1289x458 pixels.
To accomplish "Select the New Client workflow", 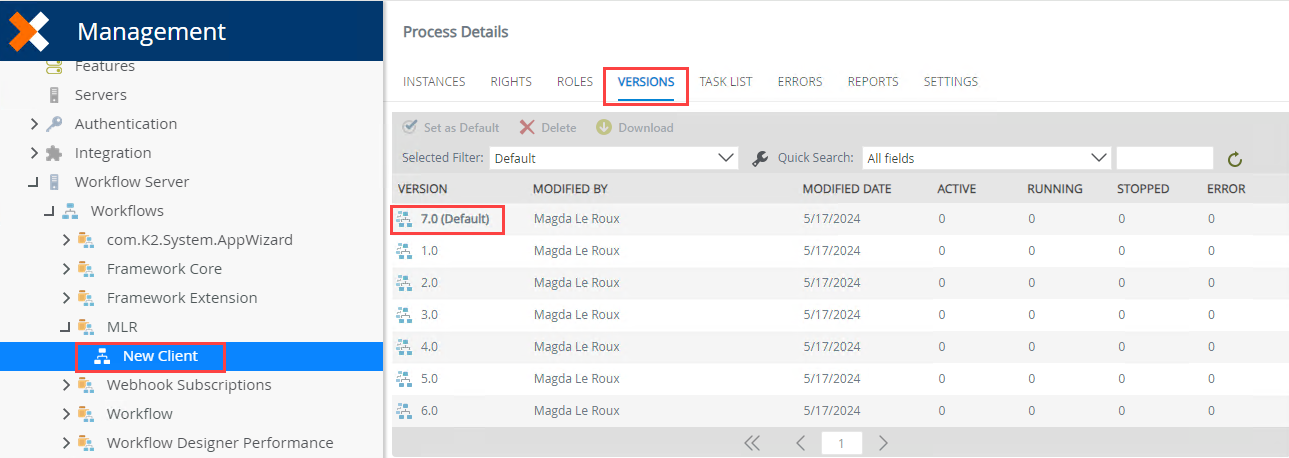I will click(x=160, y=356).
